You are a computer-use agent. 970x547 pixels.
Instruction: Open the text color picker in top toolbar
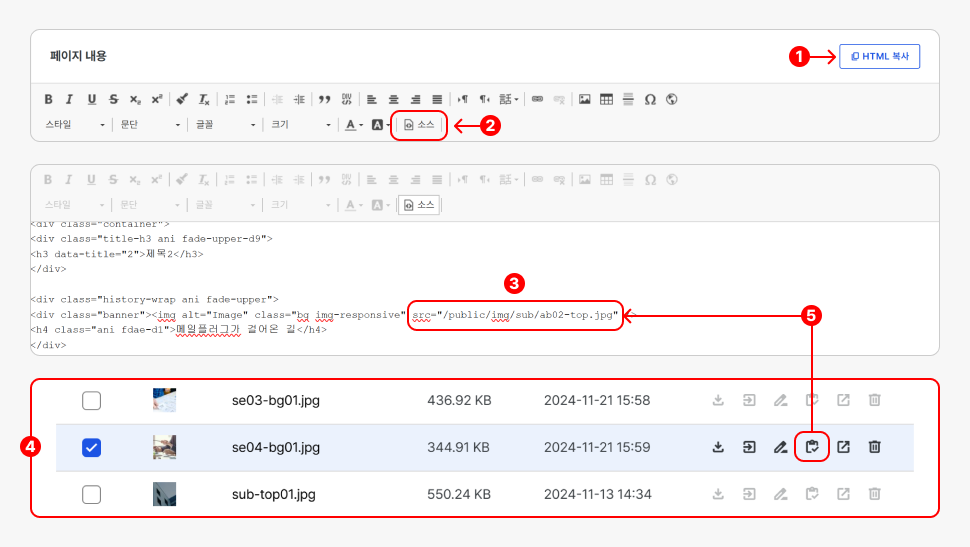pos(353,125)
